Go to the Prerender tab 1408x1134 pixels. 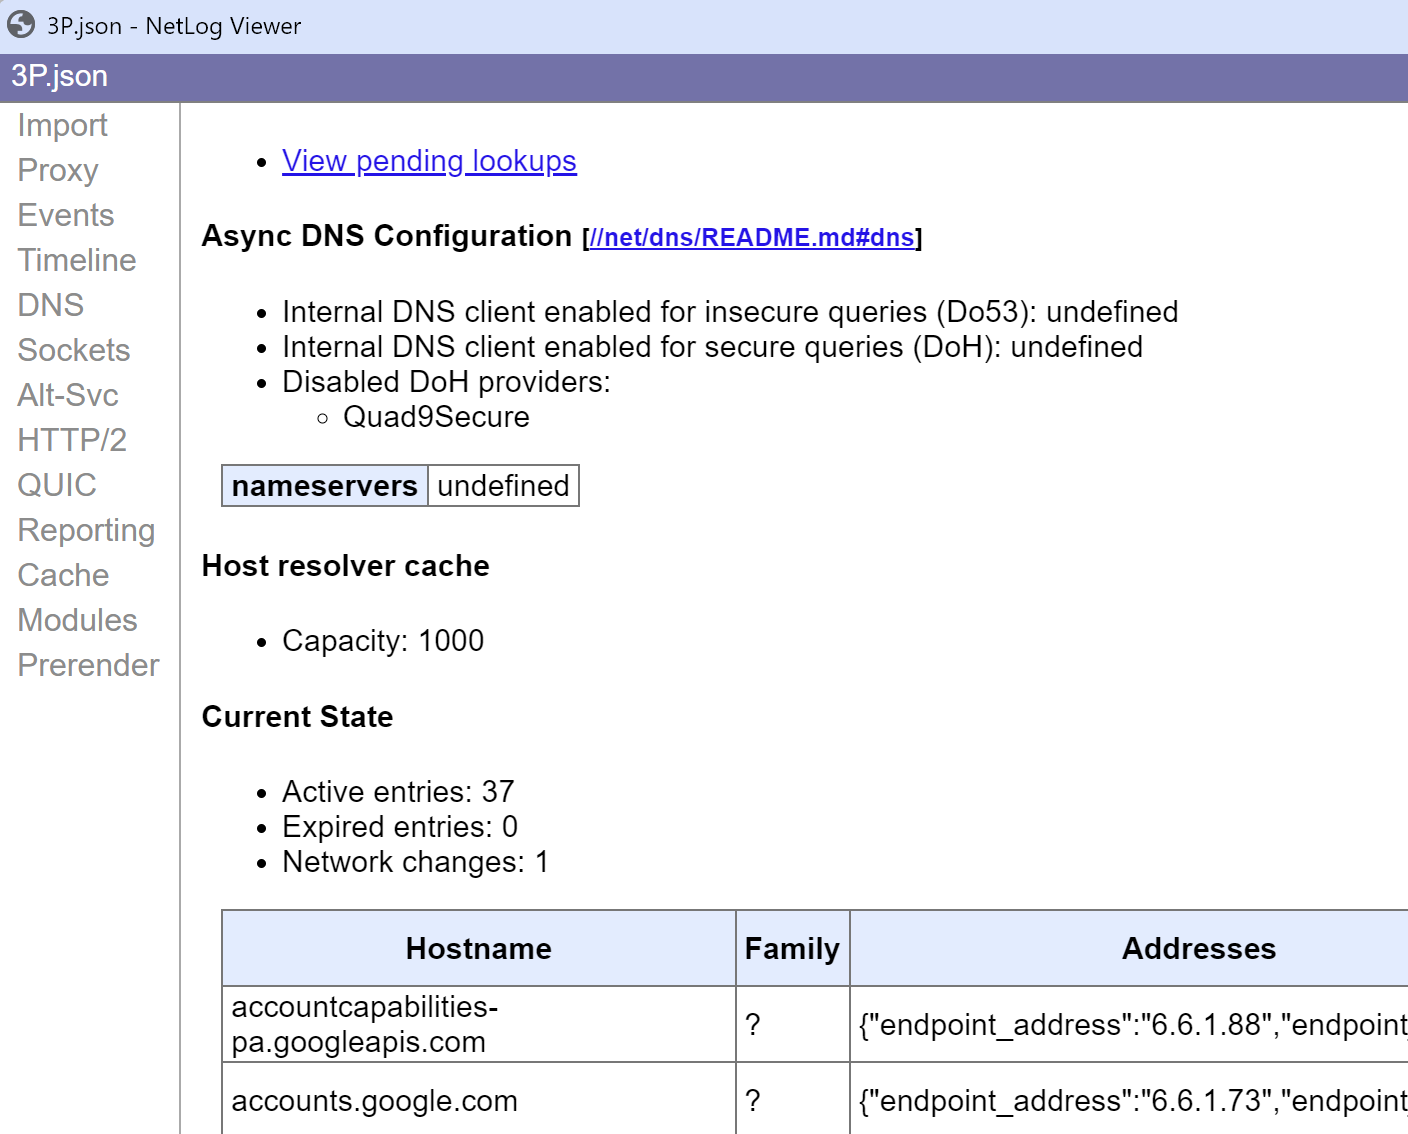88,665
